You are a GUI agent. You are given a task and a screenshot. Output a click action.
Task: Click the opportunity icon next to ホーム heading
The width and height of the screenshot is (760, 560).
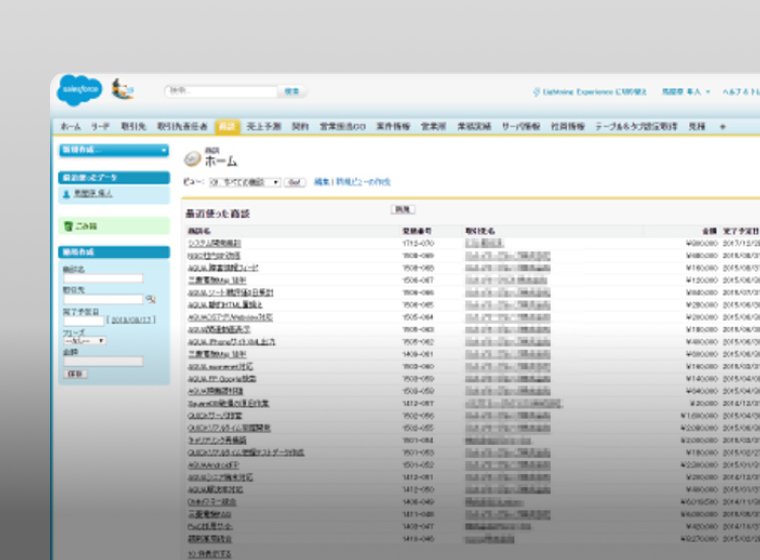pos(192,159)
